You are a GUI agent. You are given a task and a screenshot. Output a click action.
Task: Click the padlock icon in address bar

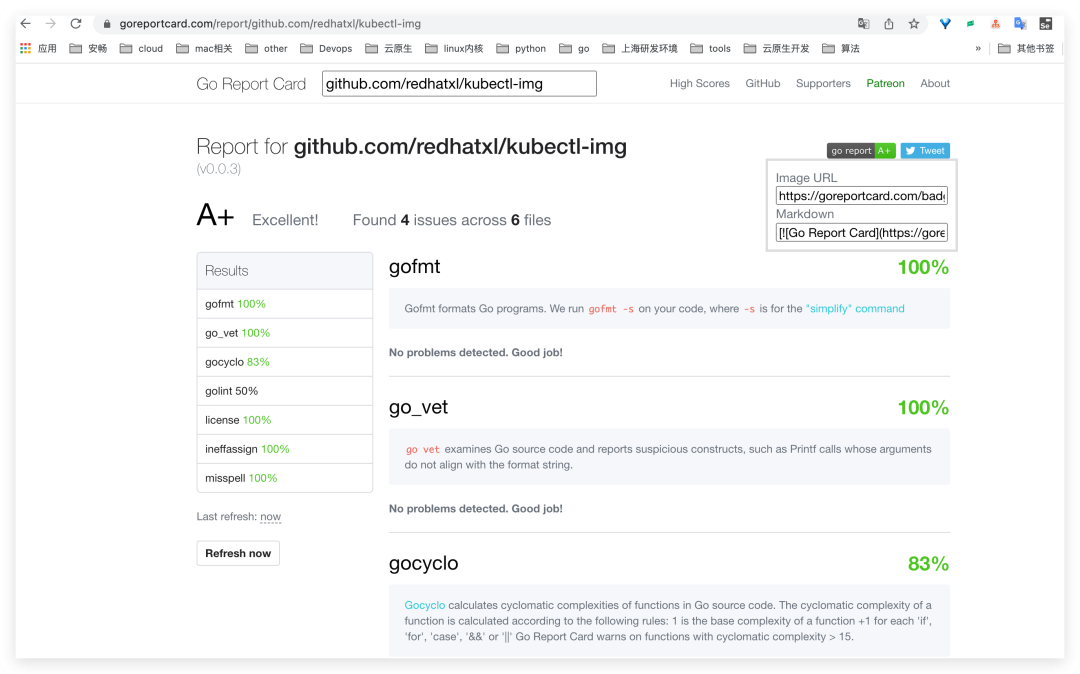107,24
